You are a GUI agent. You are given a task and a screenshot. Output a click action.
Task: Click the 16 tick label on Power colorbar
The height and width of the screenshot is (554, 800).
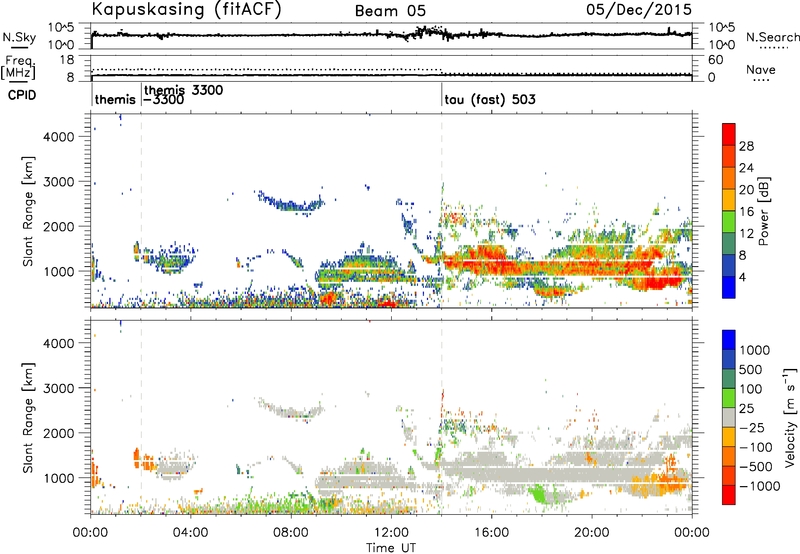pos(746,212)
